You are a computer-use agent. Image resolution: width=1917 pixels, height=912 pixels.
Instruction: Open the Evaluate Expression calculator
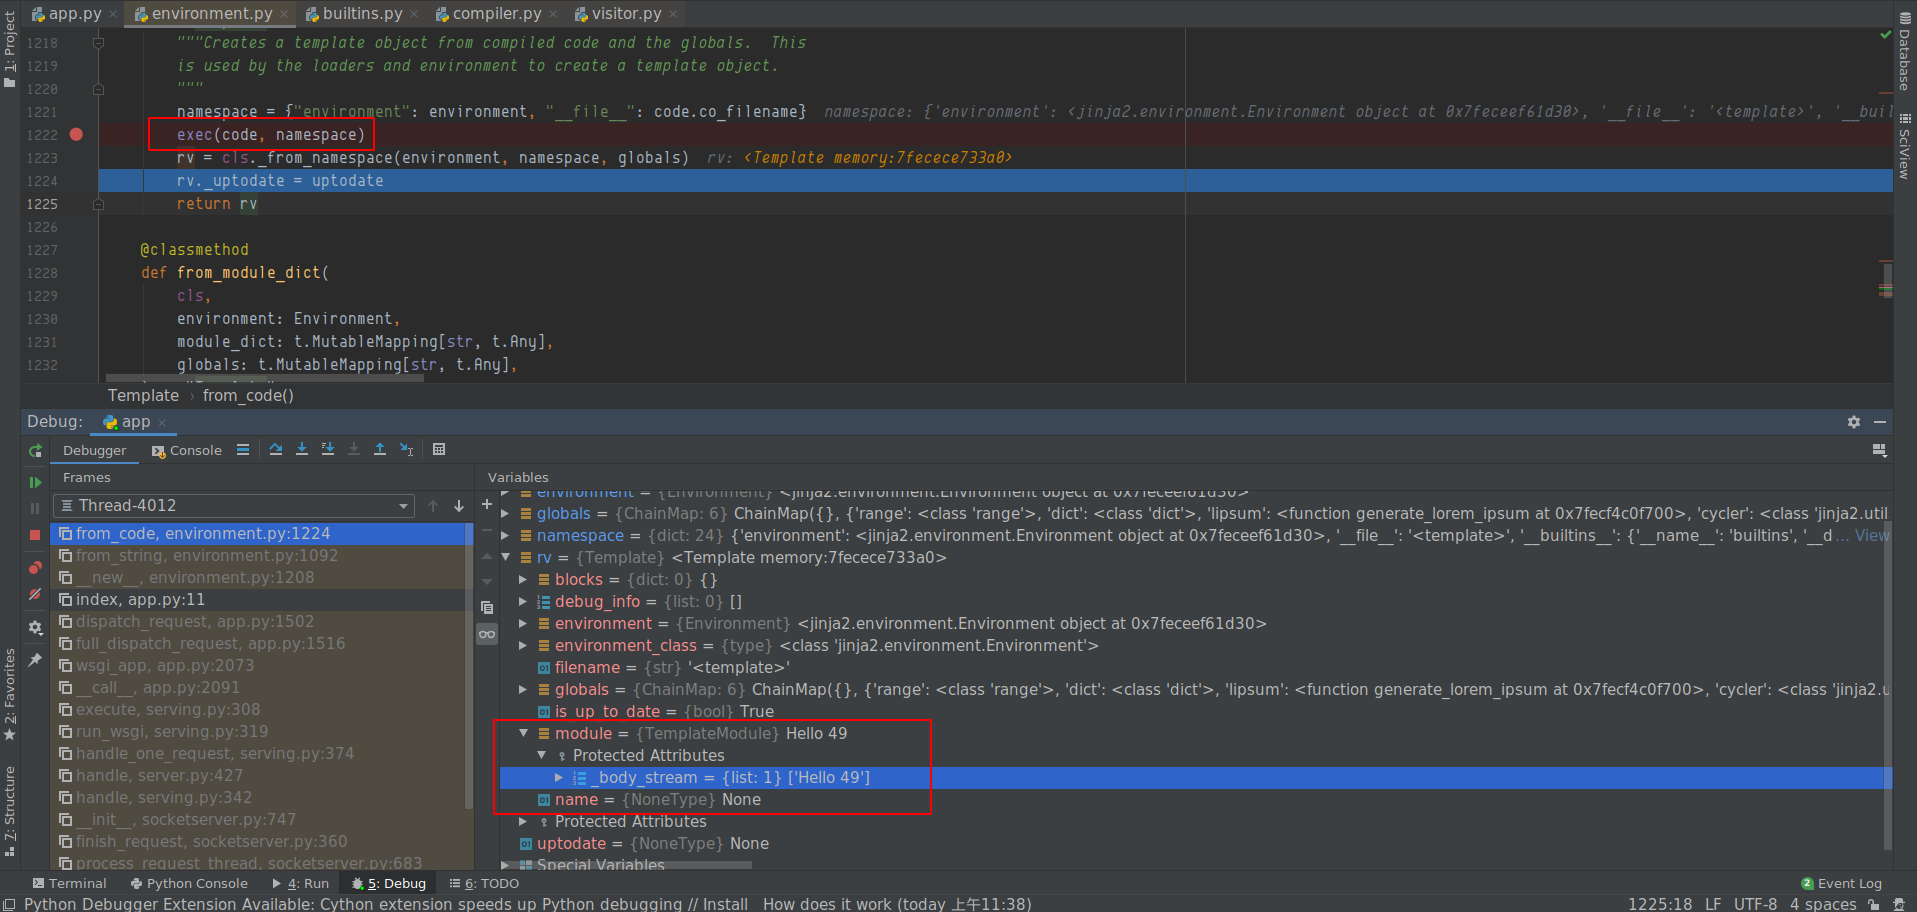439,450
